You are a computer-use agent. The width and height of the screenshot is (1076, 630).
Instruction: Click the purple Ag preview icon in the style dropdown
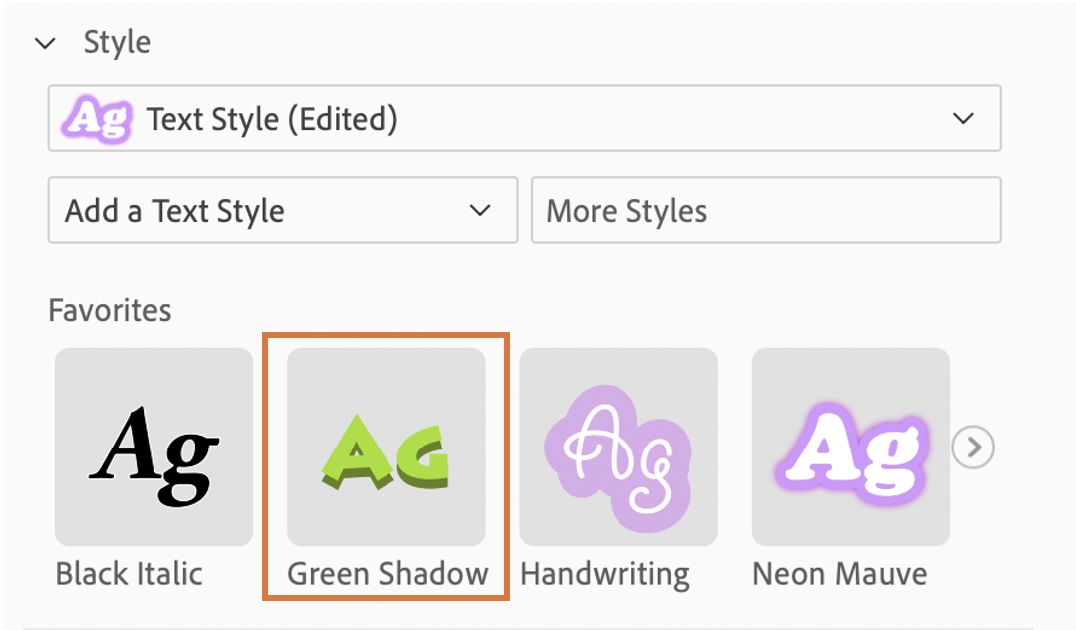coord(97,119)
